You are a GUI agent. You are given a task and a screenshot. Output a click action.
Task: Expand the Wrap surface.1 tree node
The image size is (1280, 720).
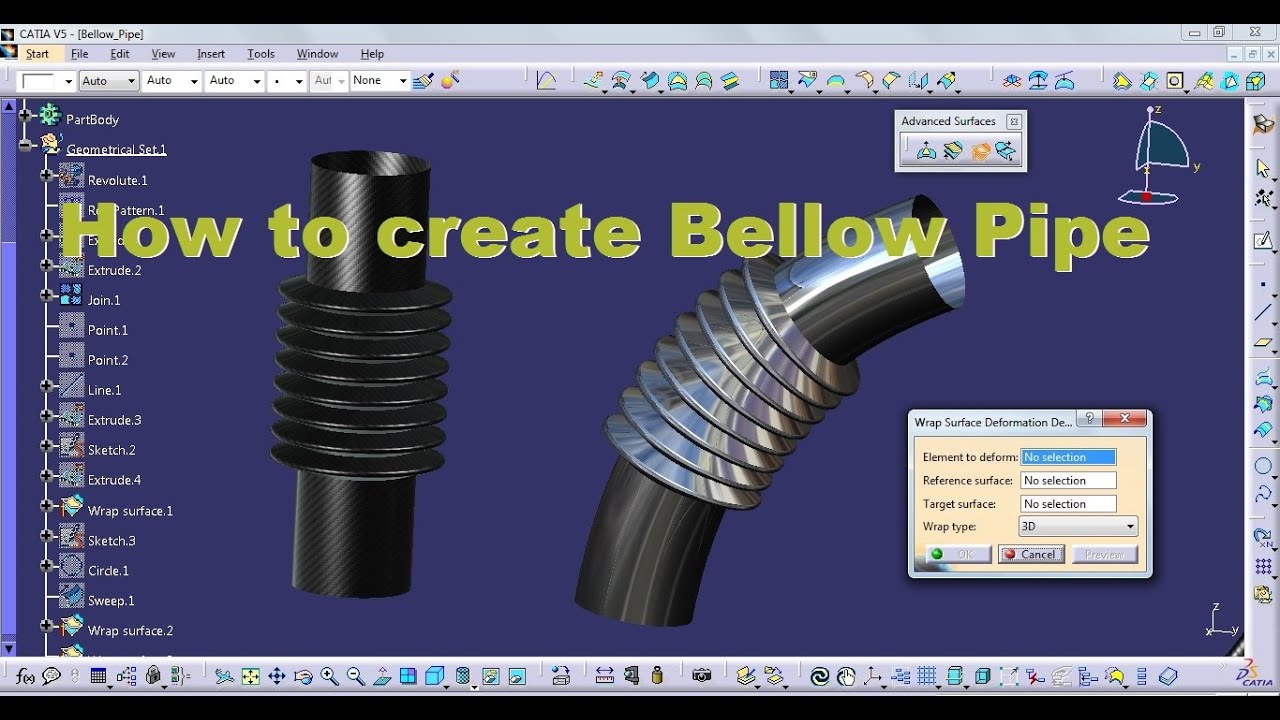point(46,506)
